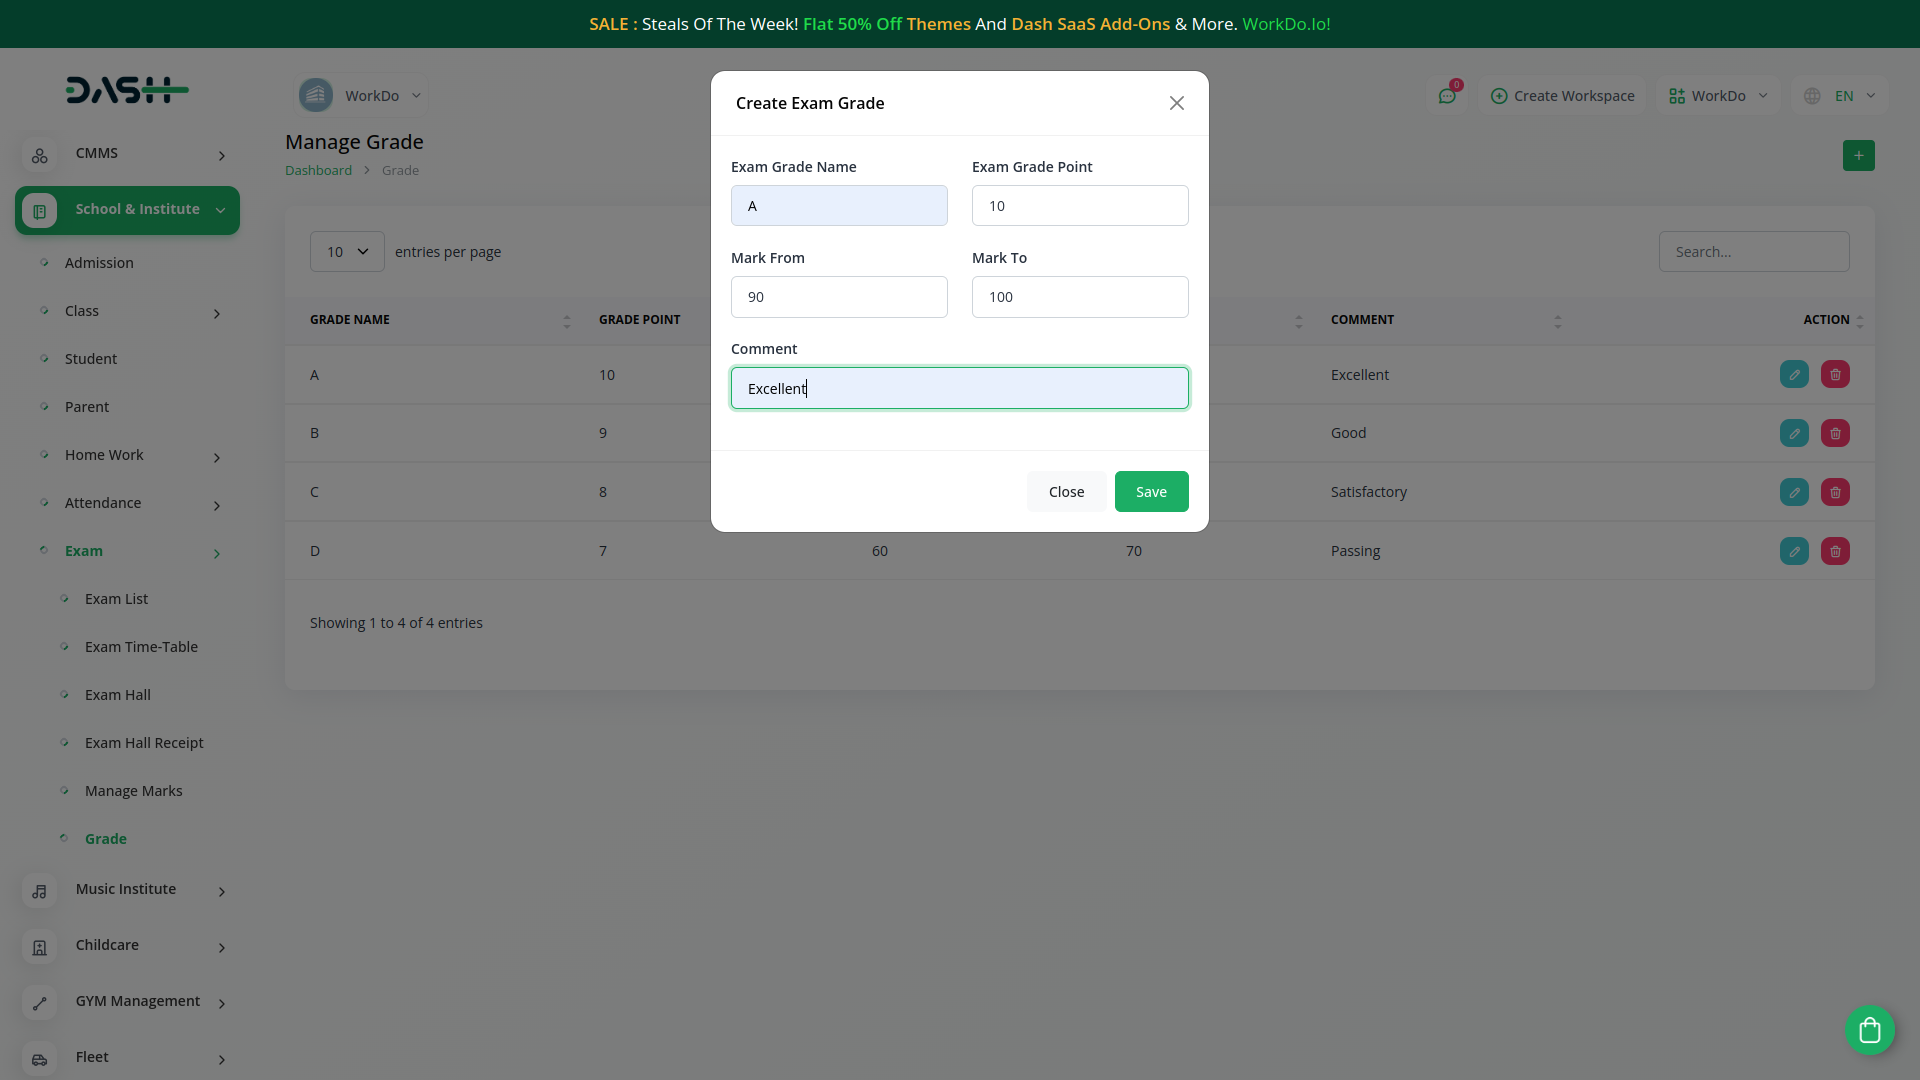This screenshot has width=1920, height=1080.
Task: Expand the Music Institute menu
Action: (x=125, y=889)
